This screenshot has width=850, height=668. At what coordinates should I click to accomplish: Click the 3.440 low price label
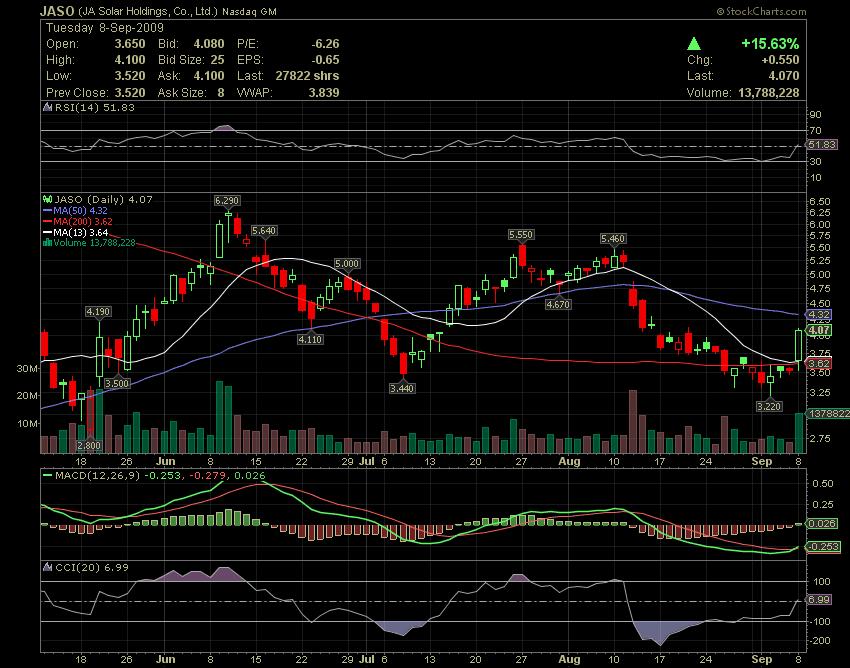[402, 388]
